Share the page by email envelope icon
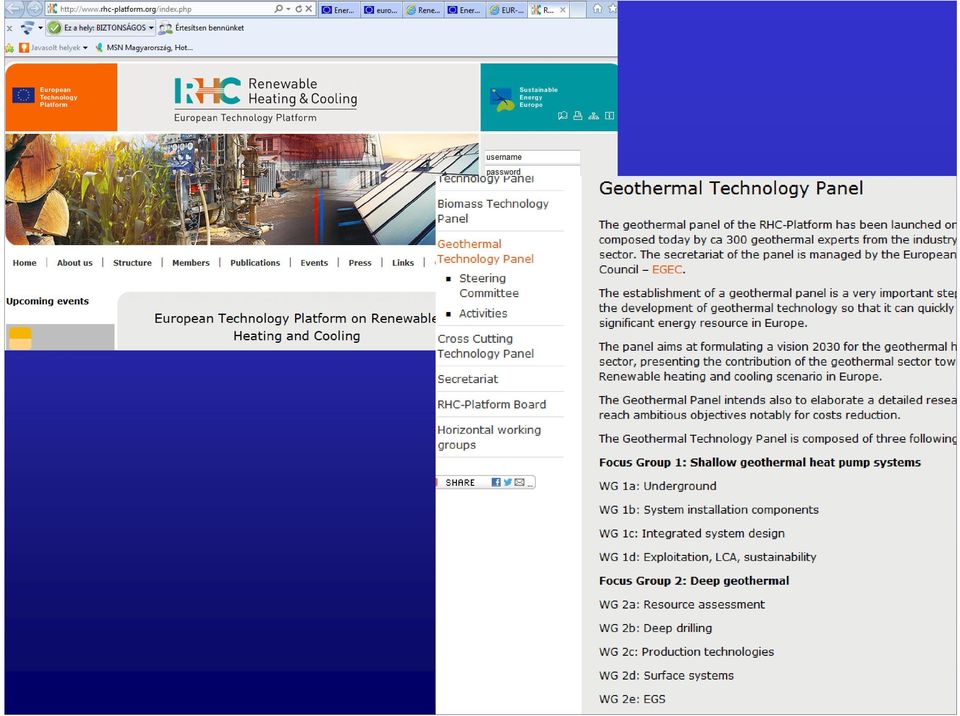This screenshot has height=716, width=960. click(x=520, y=483)
